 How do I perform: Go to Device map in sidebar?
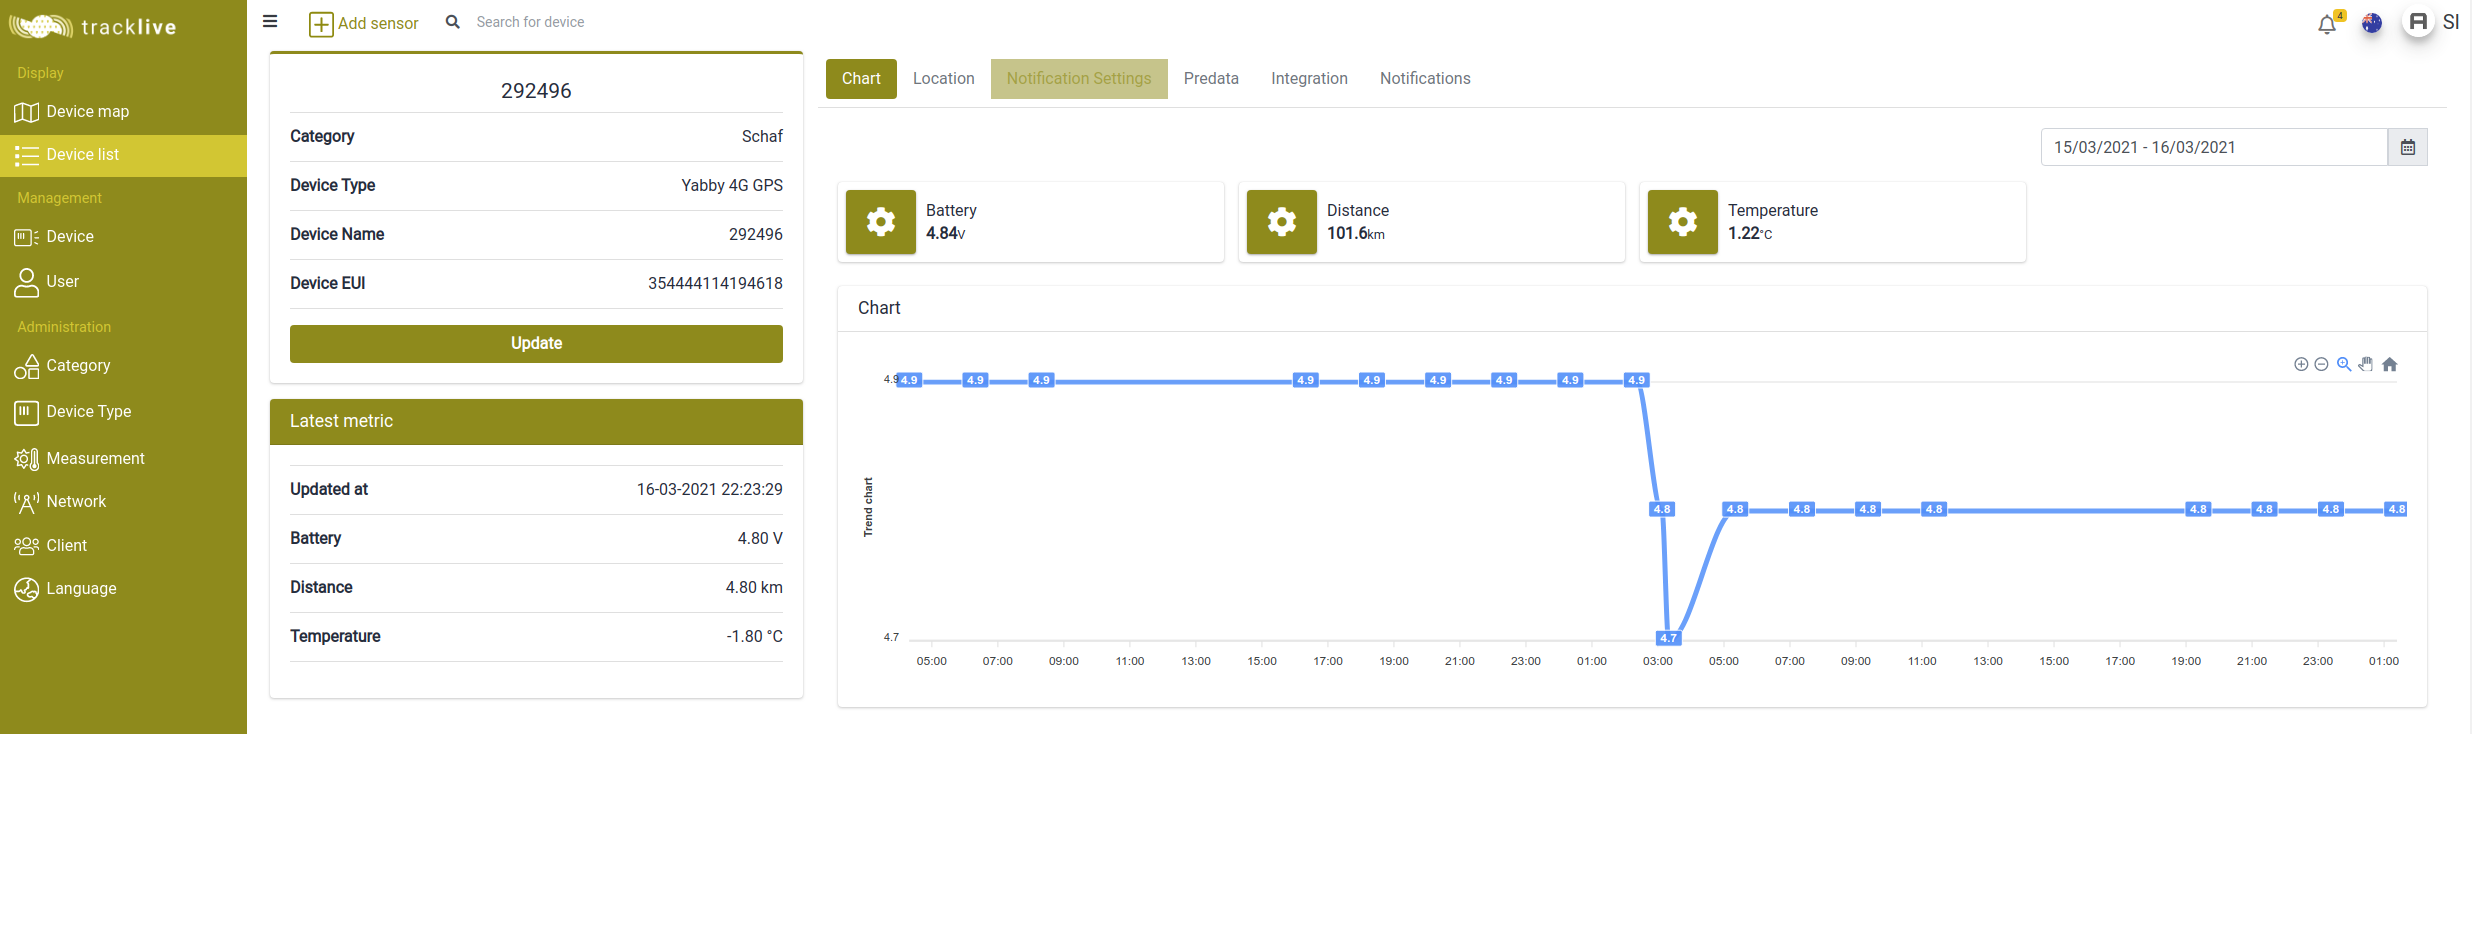pos(87,112)
